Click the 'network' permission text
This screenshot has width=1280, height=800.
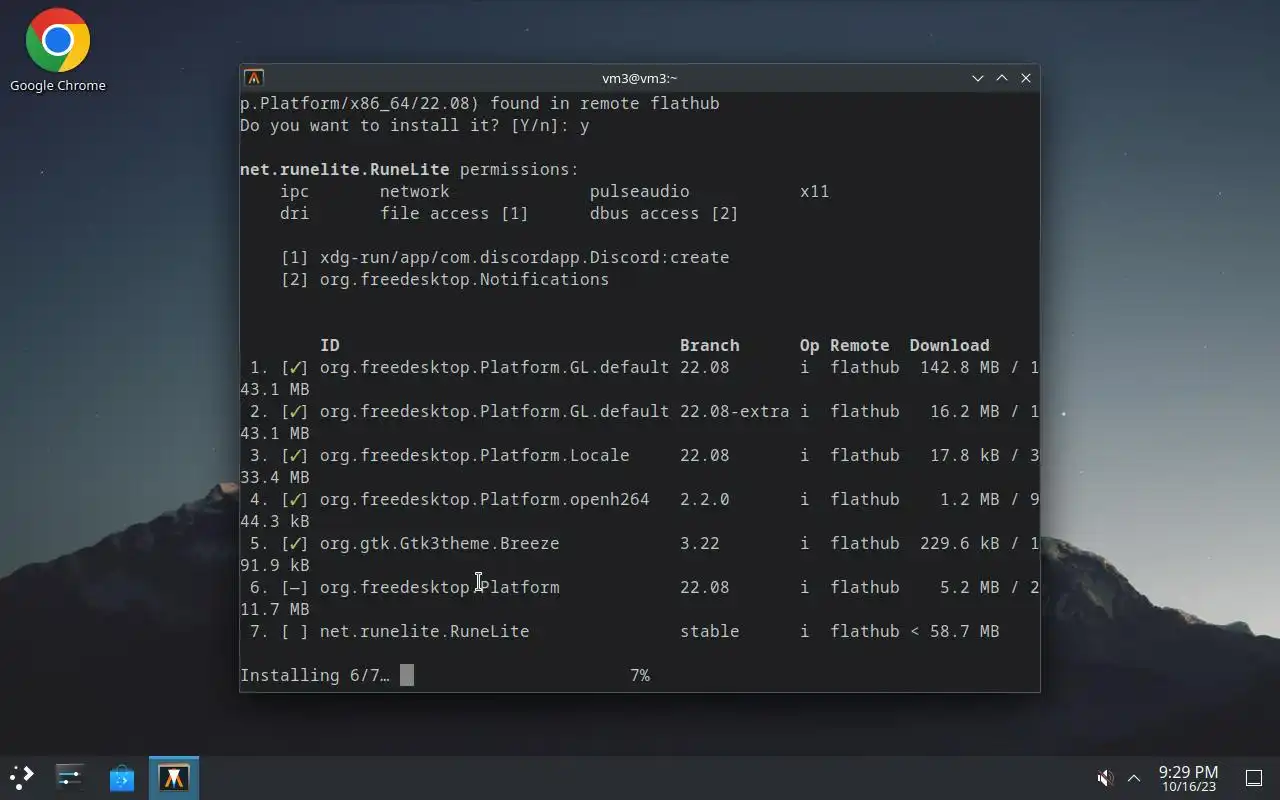(414, 191)
